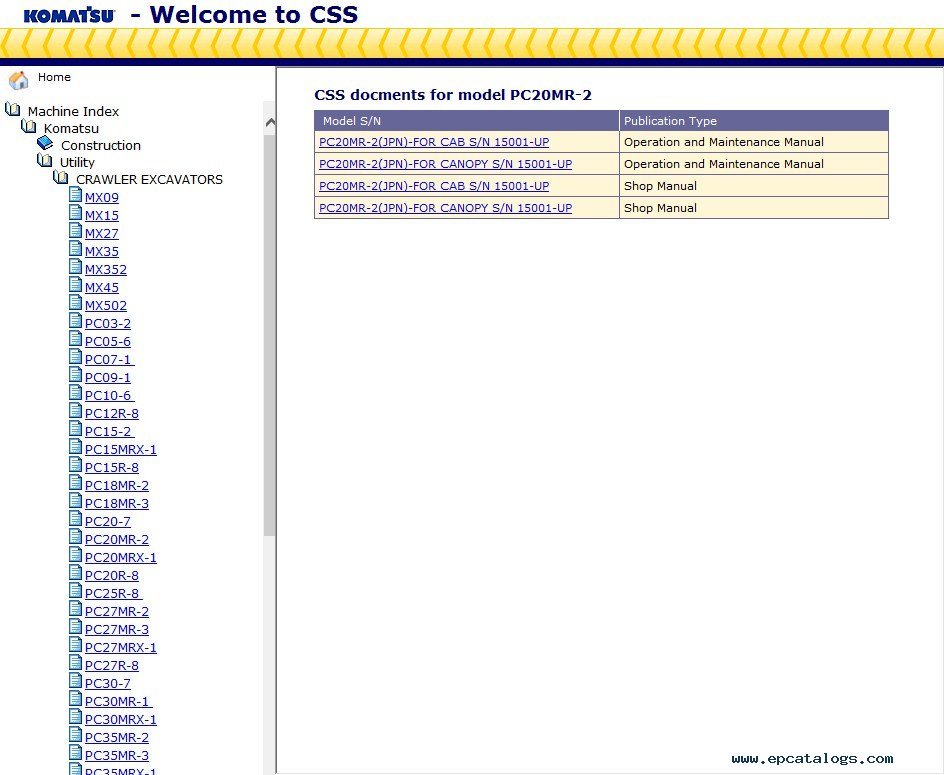The image size is (944, 775).
Task: Open the PC30MRX-1 model link
Action: [120, 720]
